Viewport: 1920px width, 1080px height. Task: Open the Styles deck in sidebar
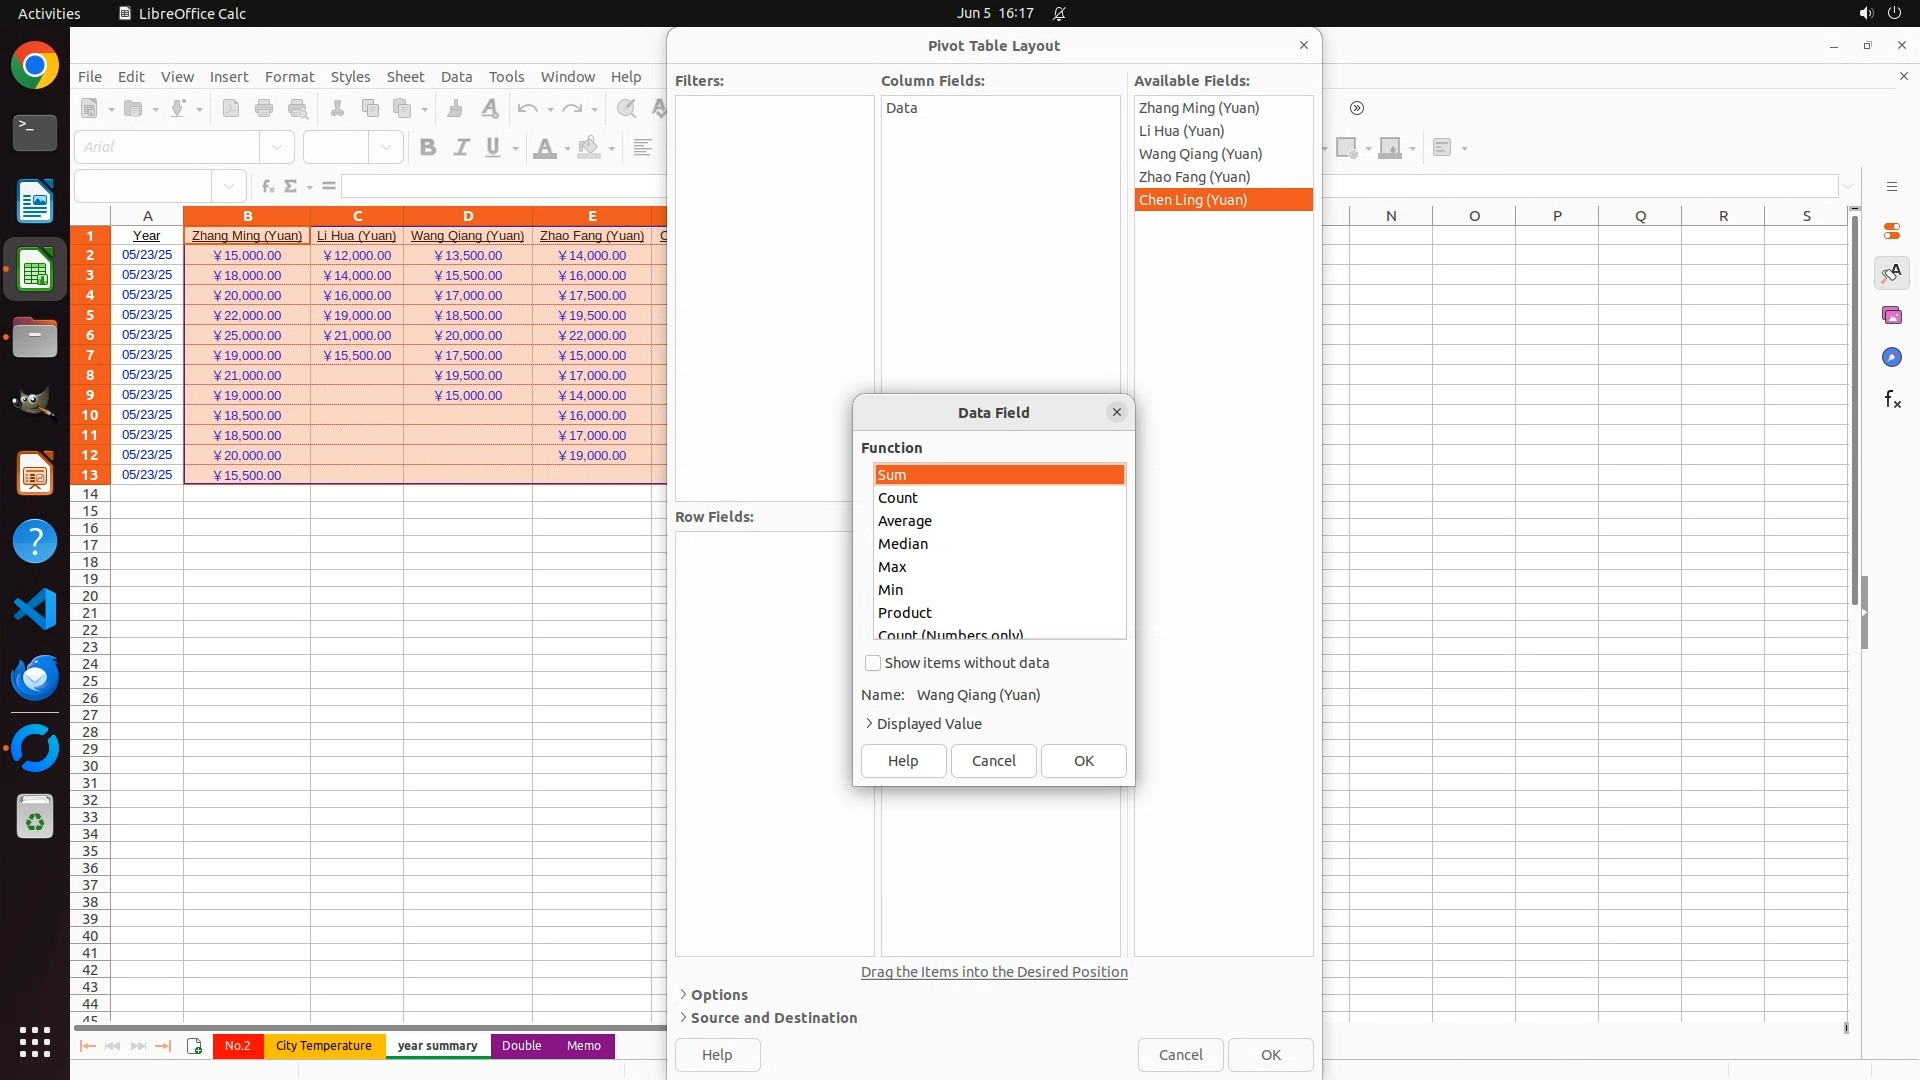point(1891,273)
